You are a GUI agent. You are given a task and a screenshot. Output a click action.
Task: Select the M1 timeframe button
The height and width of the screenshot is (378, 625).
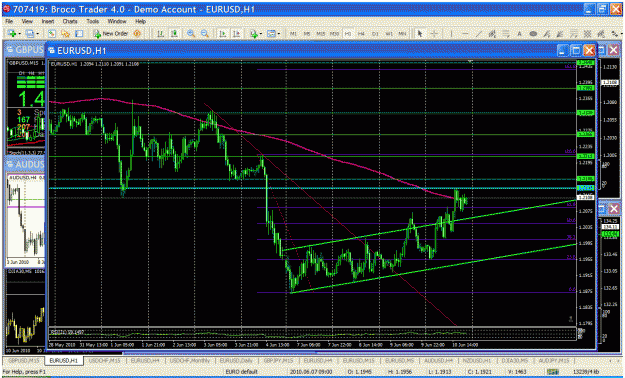click(x=293, y=34)
